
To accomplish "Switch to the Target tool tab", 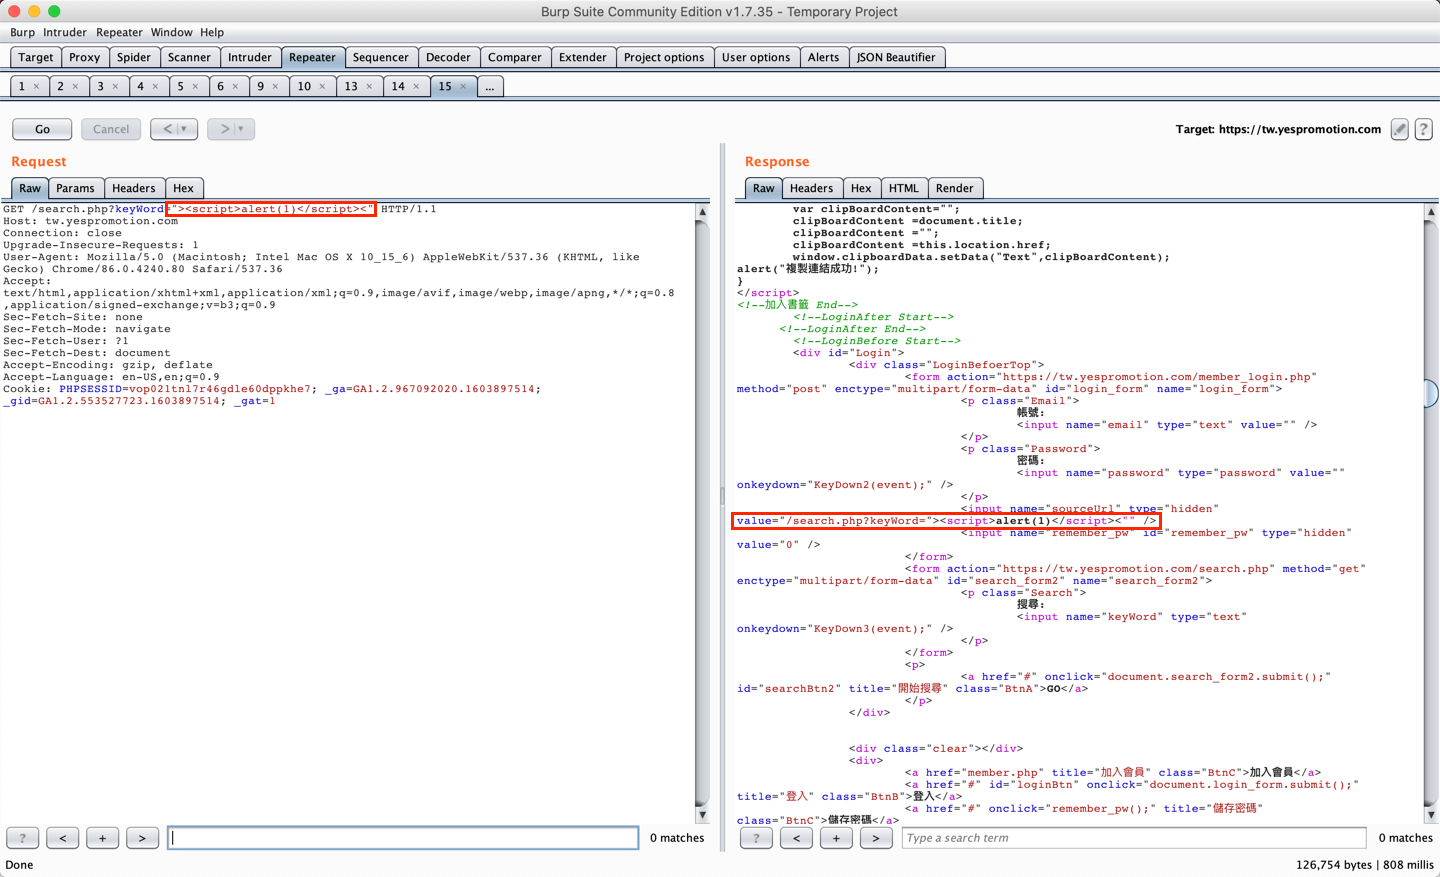I will pyautogui.click(x=36, y=57).
